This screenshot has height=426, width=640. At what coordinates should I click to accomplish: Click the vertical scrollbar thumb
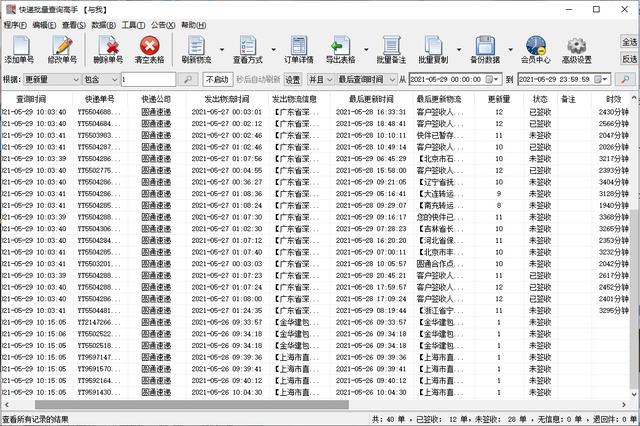point(634,299)
